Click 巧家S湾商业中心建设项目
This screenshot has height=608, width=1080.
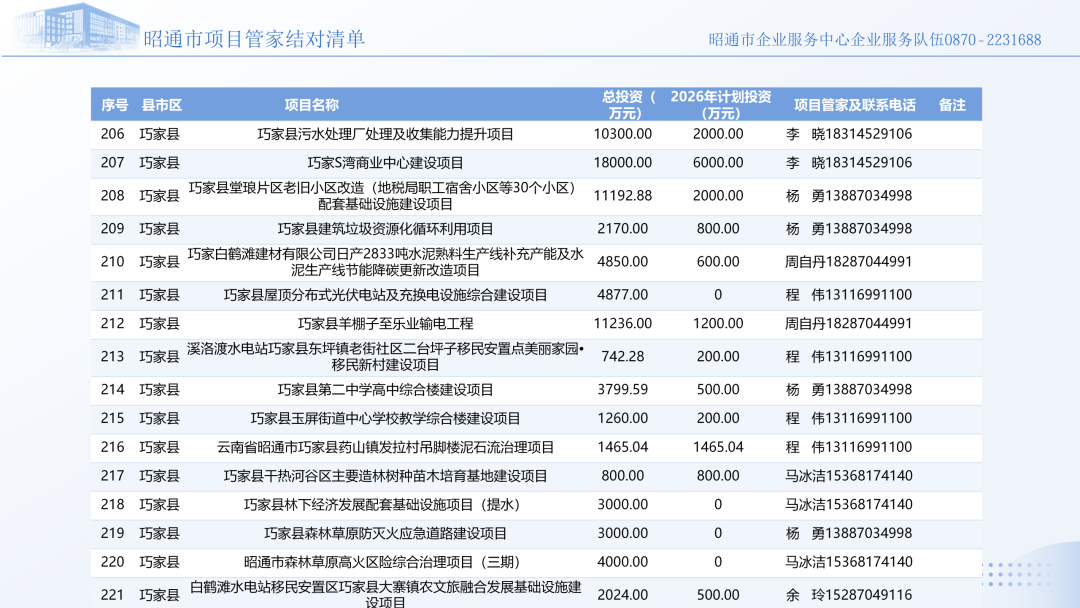[385, 163]
